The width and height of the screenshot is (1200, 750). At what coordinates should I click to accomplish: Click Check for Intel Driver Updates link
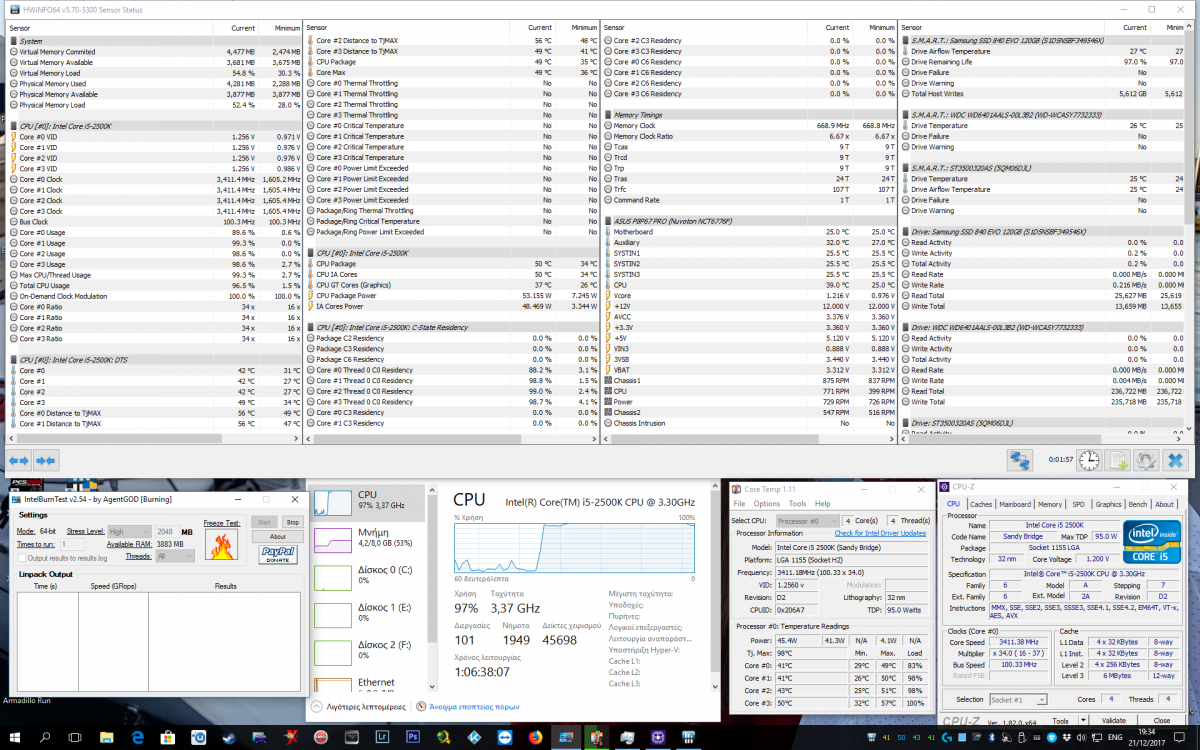click(880, 533)
